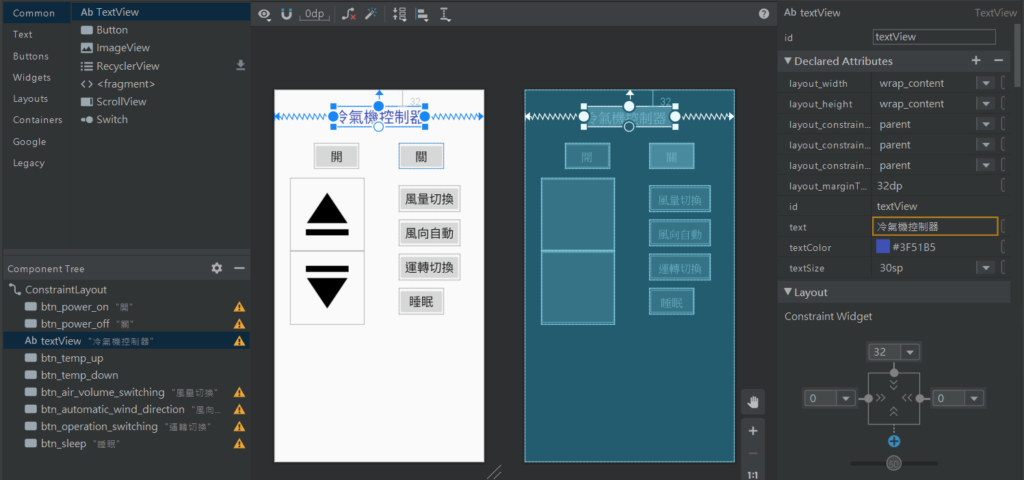The height and width of the screenshot is (480, 1024).
Task: Click the help question mark icon
Action: [x=764, y=14]
